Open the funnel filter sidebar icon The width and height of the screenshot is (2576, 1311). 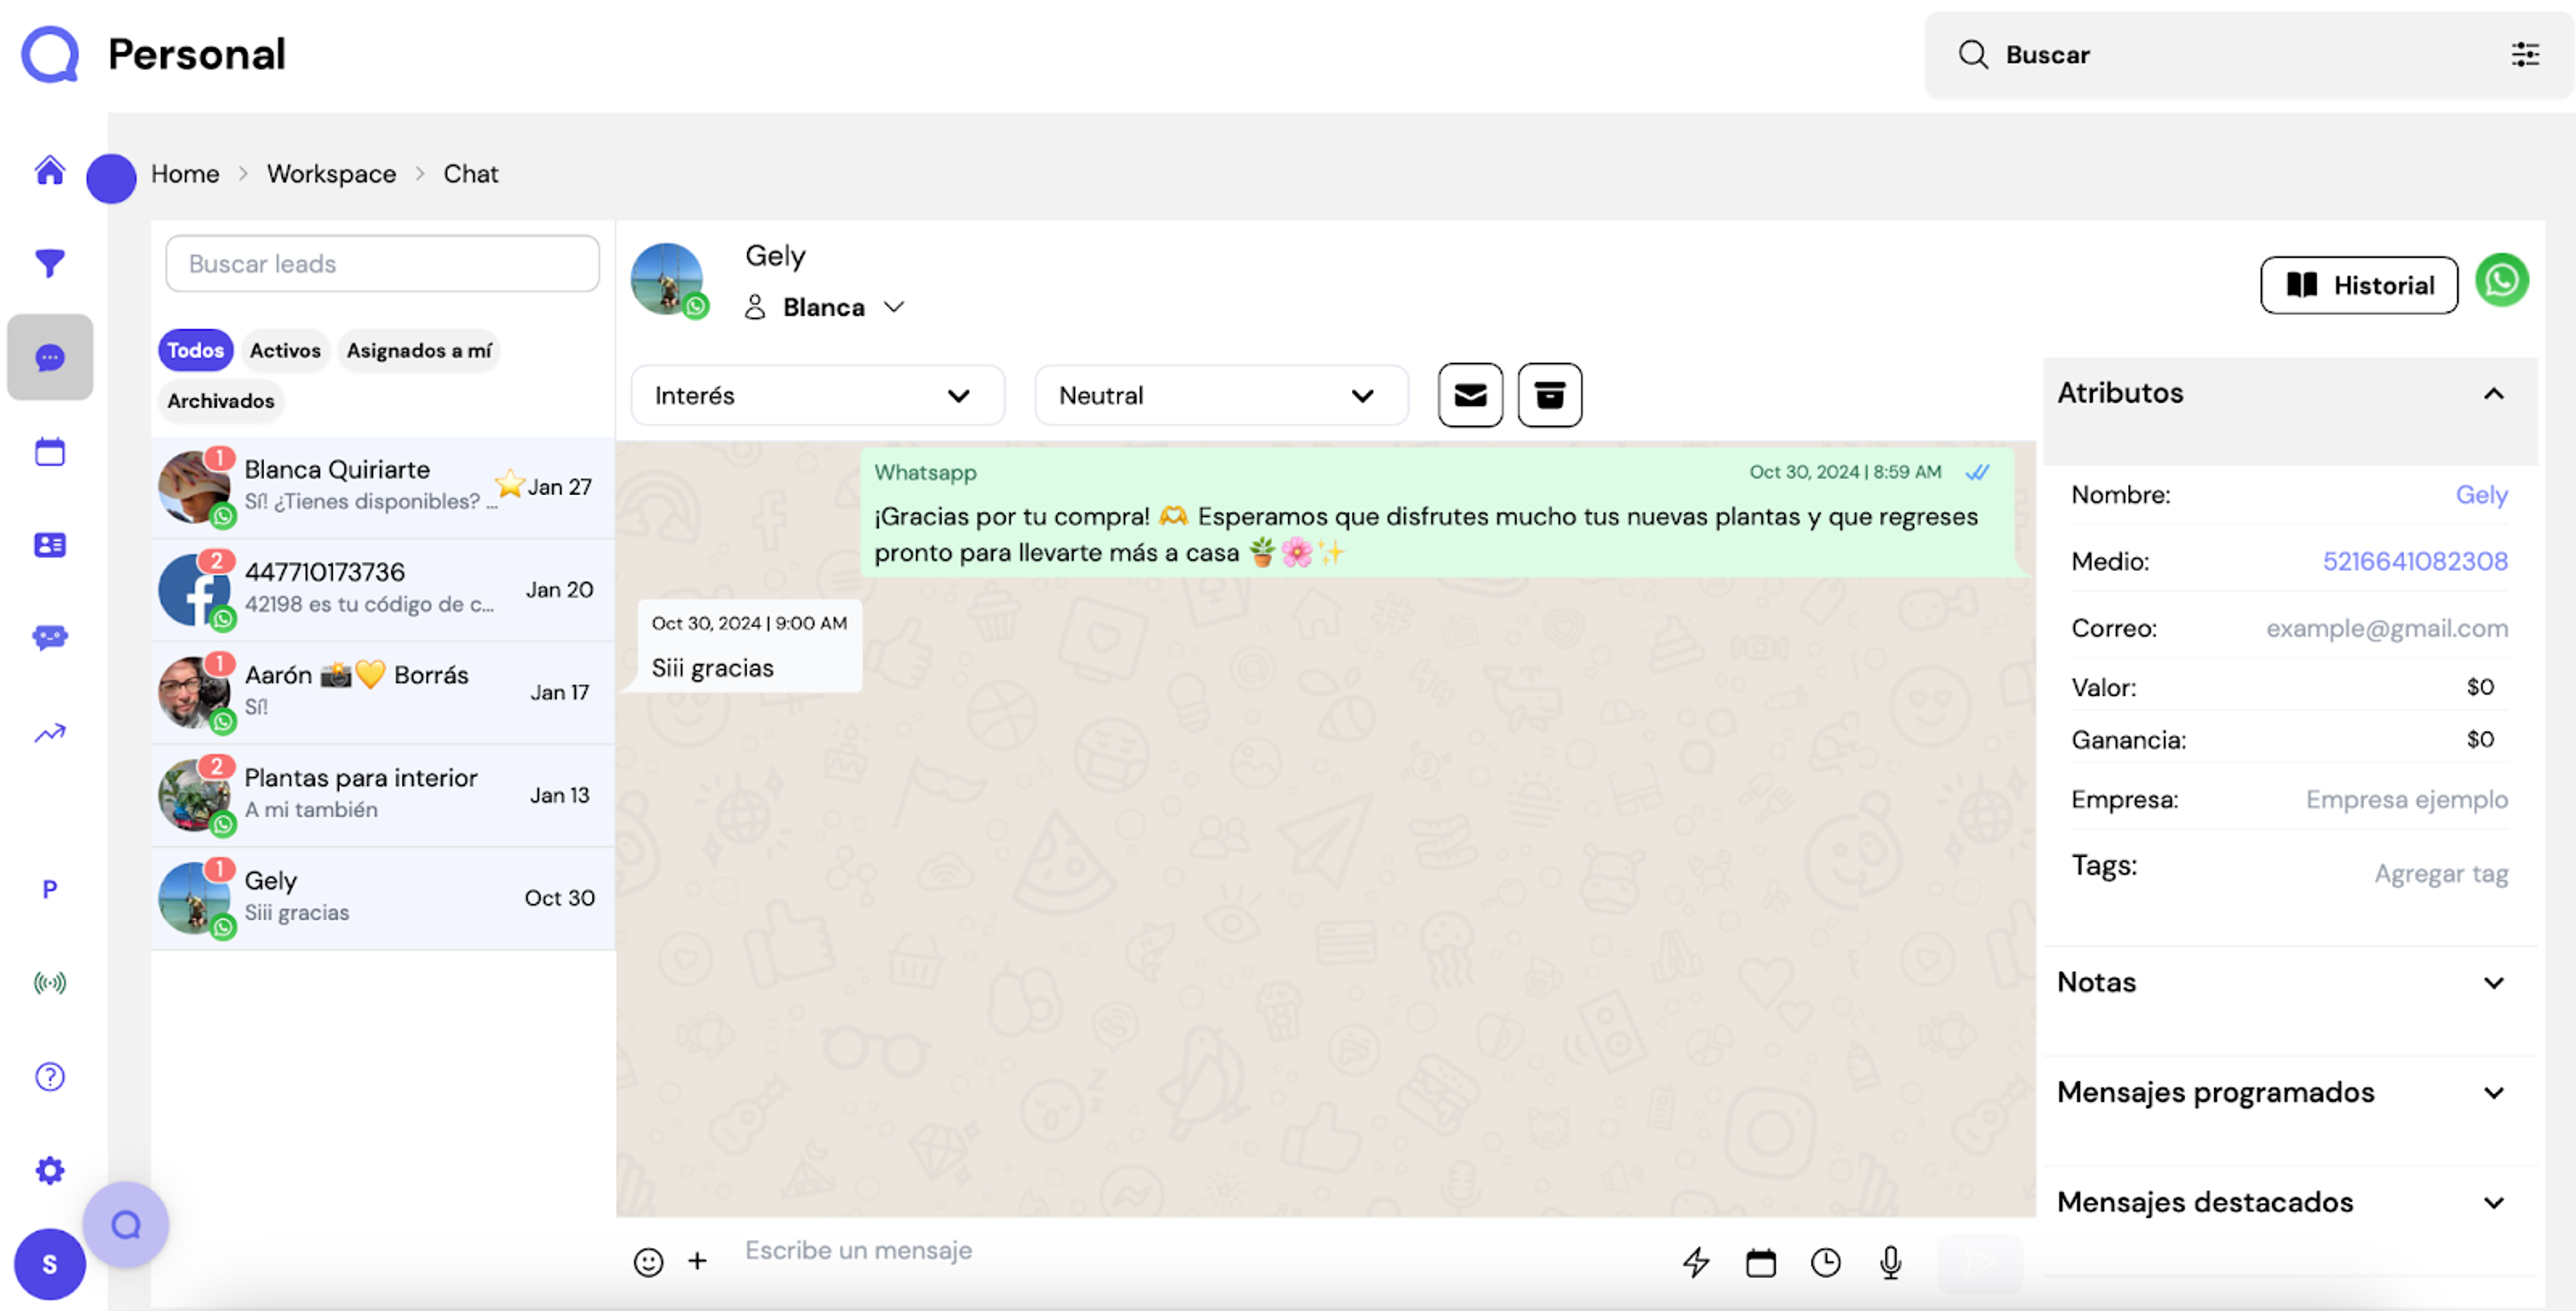point(50,264)
